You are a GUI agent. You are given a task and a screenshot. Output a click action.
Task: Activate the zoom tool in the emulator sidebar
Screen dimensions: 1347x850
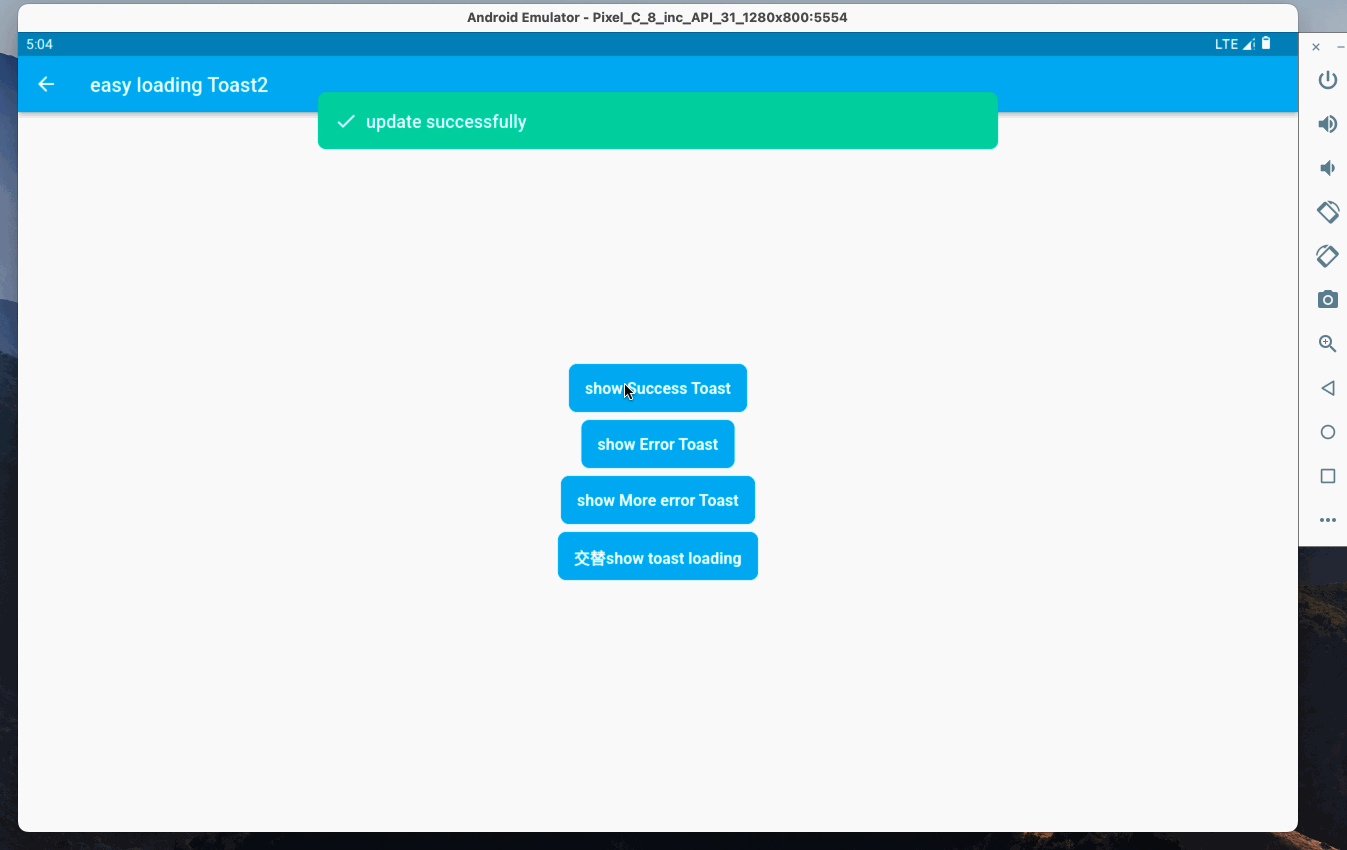click(x=1327, y=343)
